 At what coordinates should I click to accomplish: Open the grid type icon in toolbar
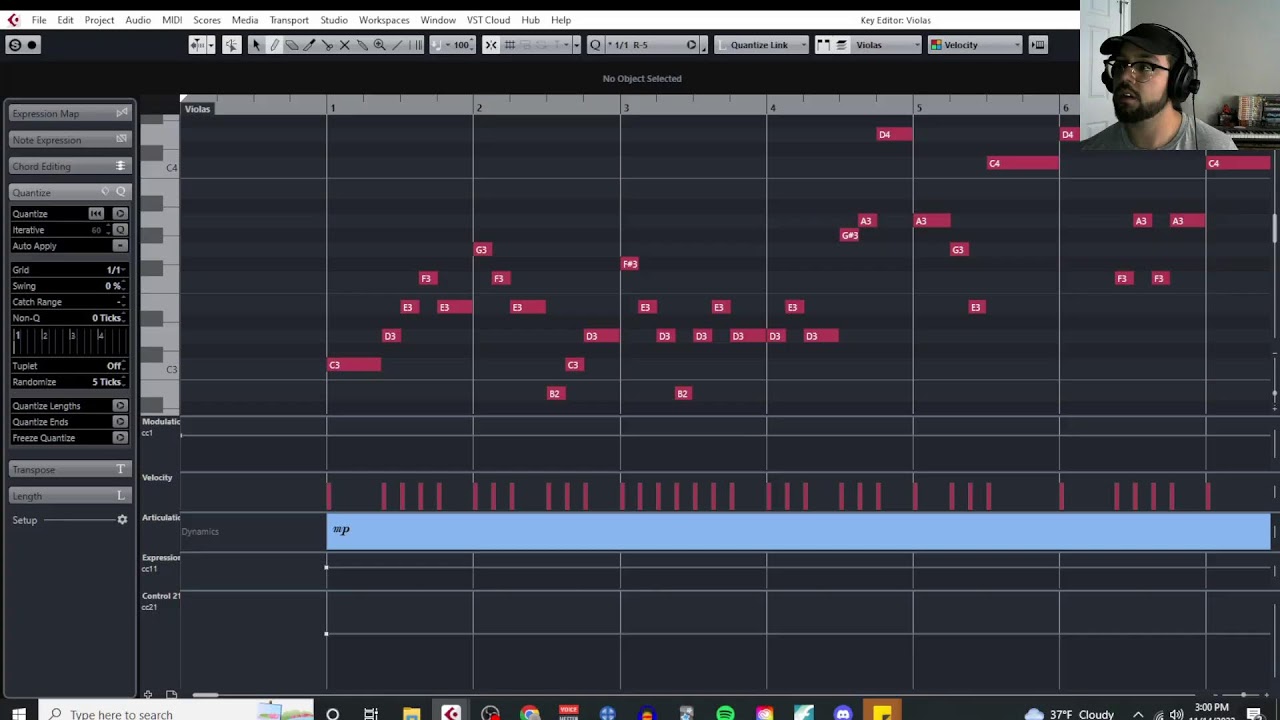[x=509, y=44]
